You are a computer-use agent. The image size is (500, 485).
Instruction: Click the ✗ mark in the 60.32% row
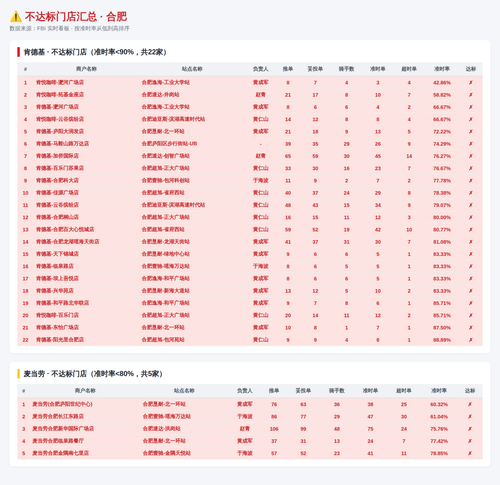coord(470,404)
